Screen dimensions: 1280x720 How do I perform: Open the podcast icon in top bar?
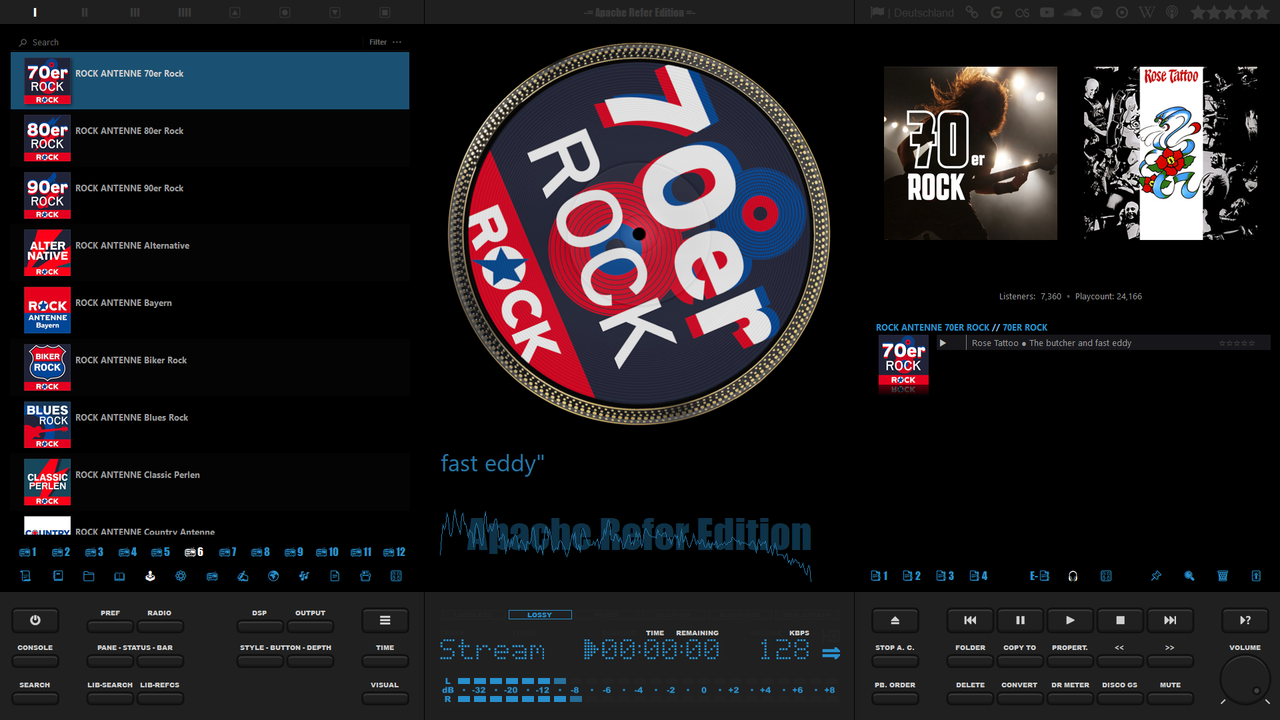coord(1172,12)
